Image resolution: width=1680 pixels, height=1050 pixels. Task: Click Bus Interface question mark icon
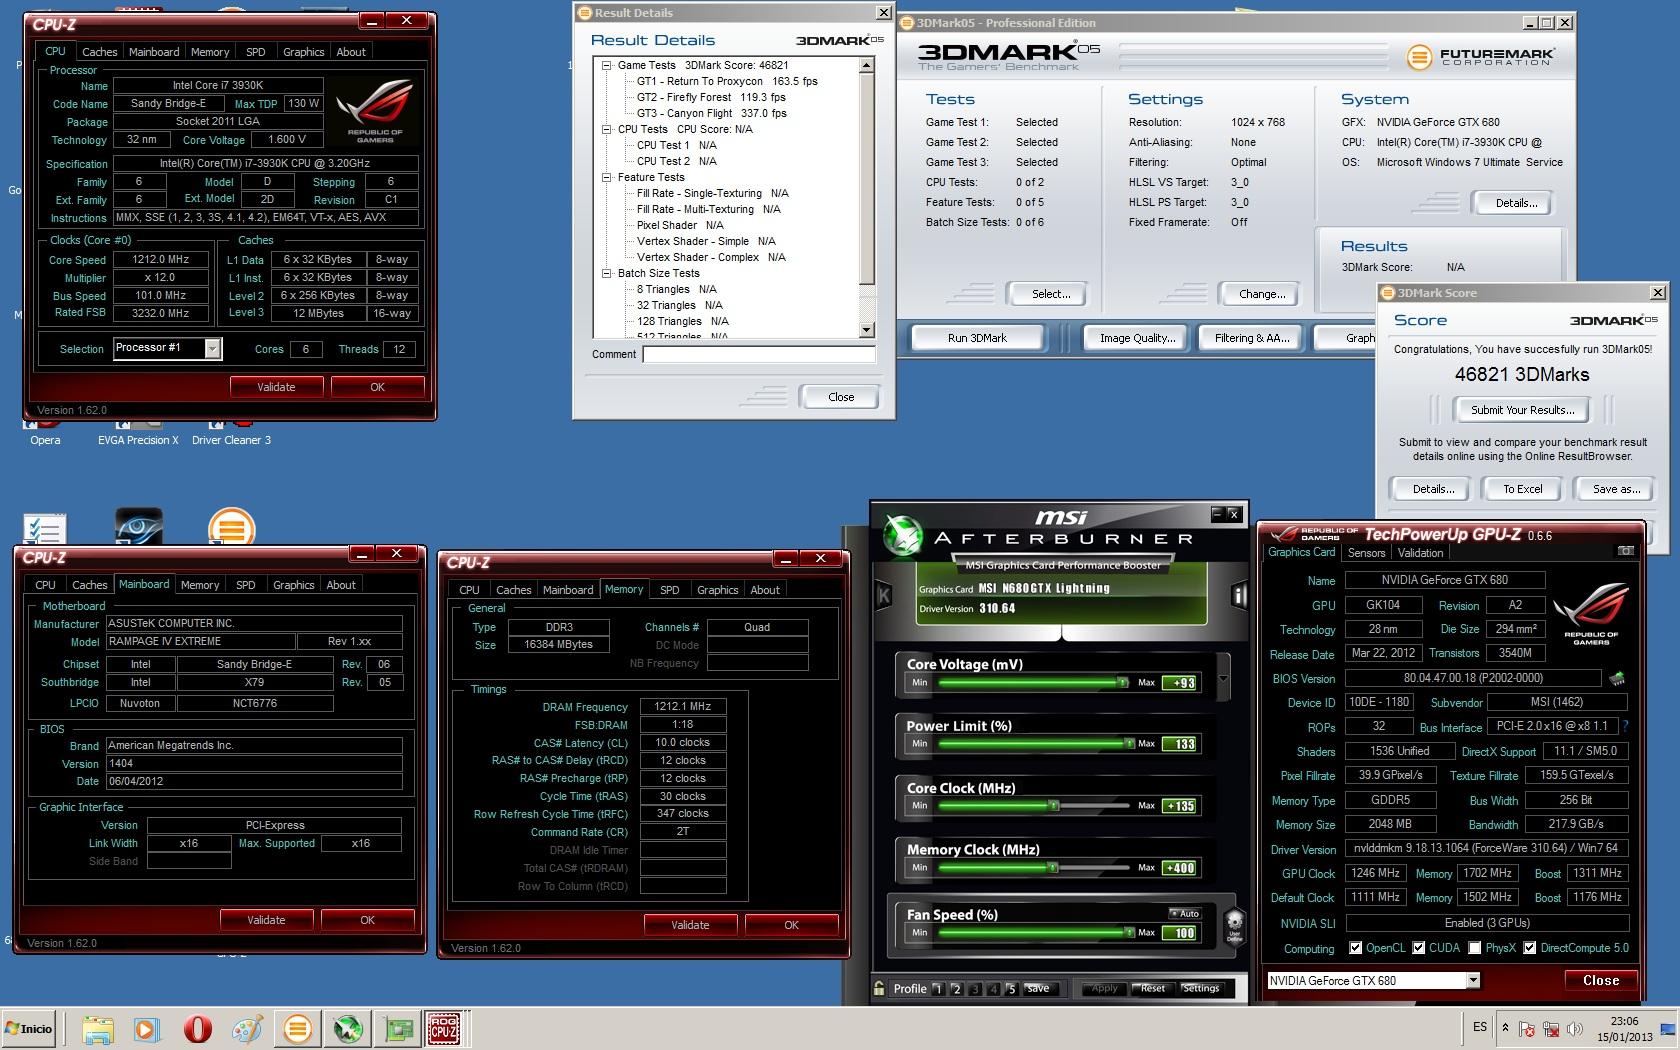[1625, 727]
